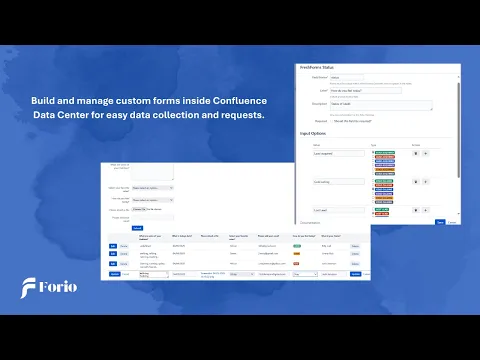The width and height of the screenshot is (480, 360).
Task: Click the dialog scrollbar's down arrow
Action: click(x=459, y=214)
